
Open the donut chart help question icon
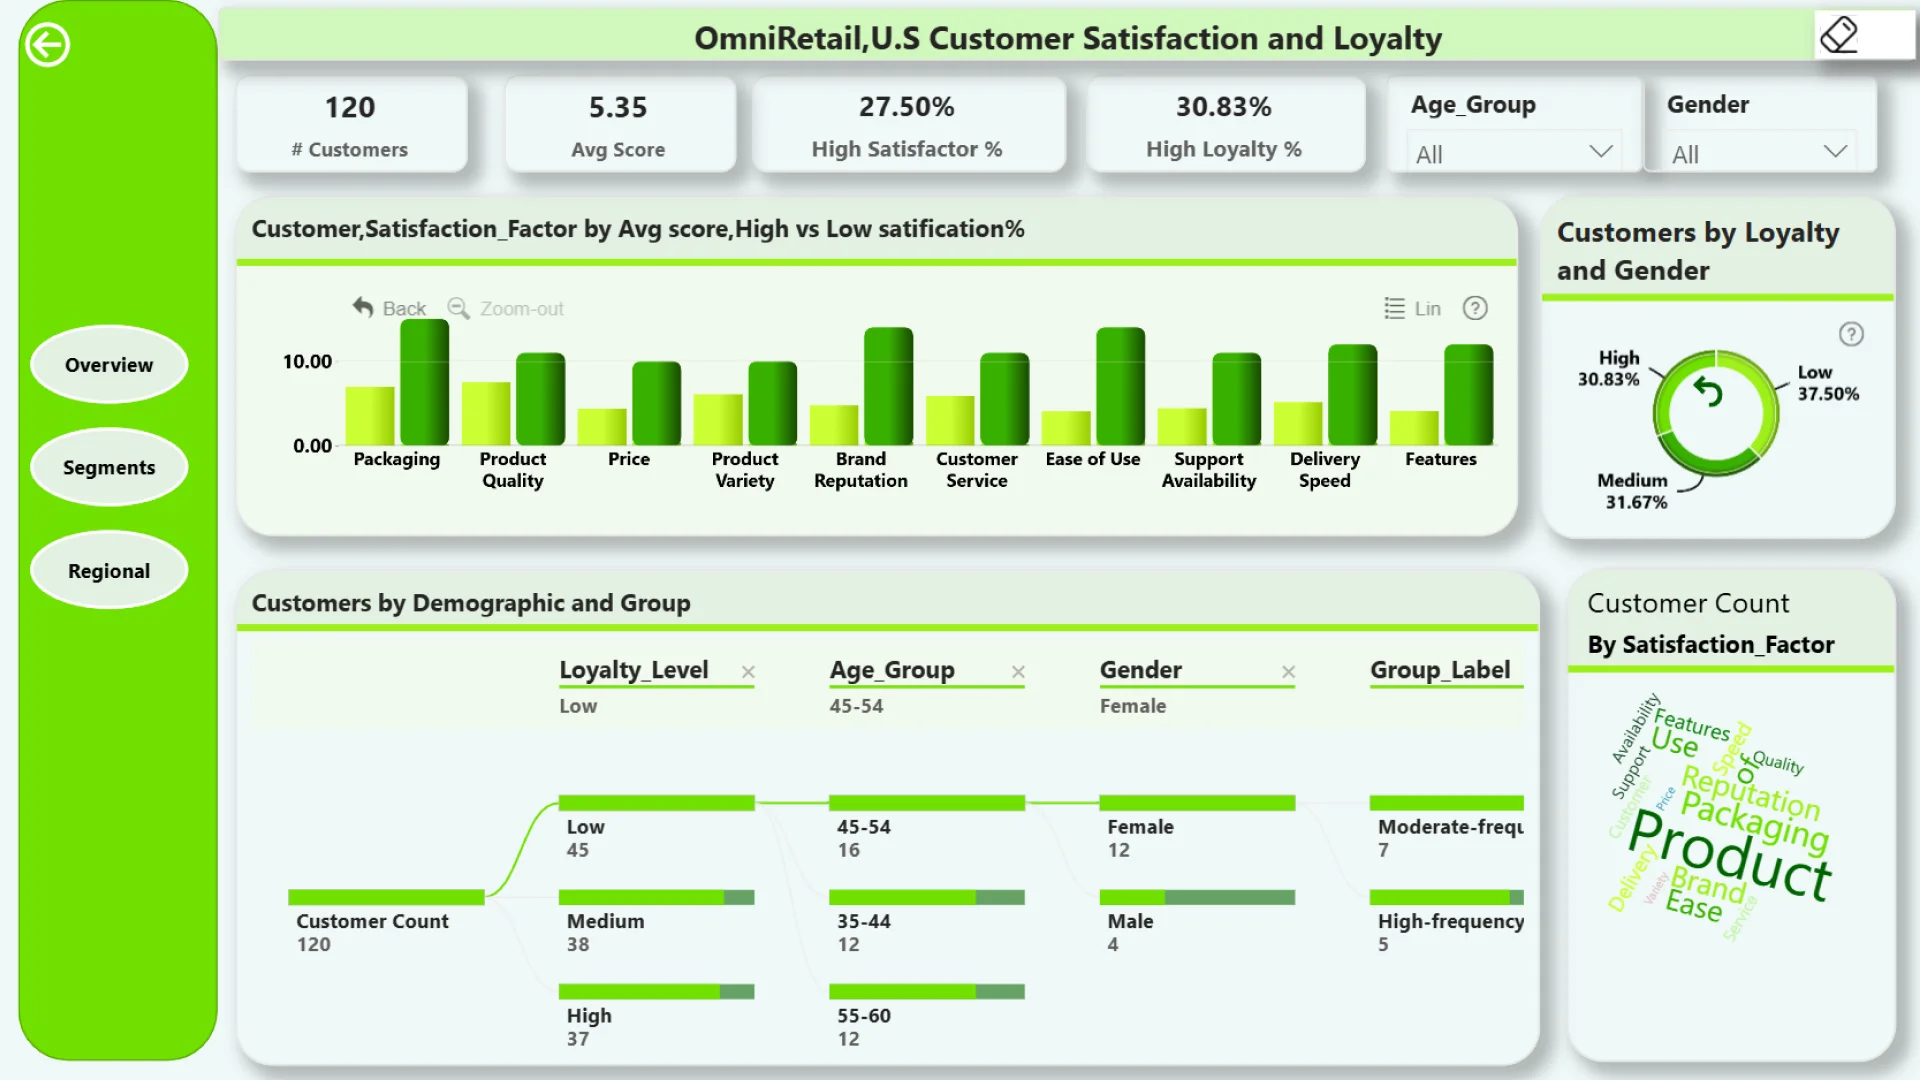pos(1851,334)
